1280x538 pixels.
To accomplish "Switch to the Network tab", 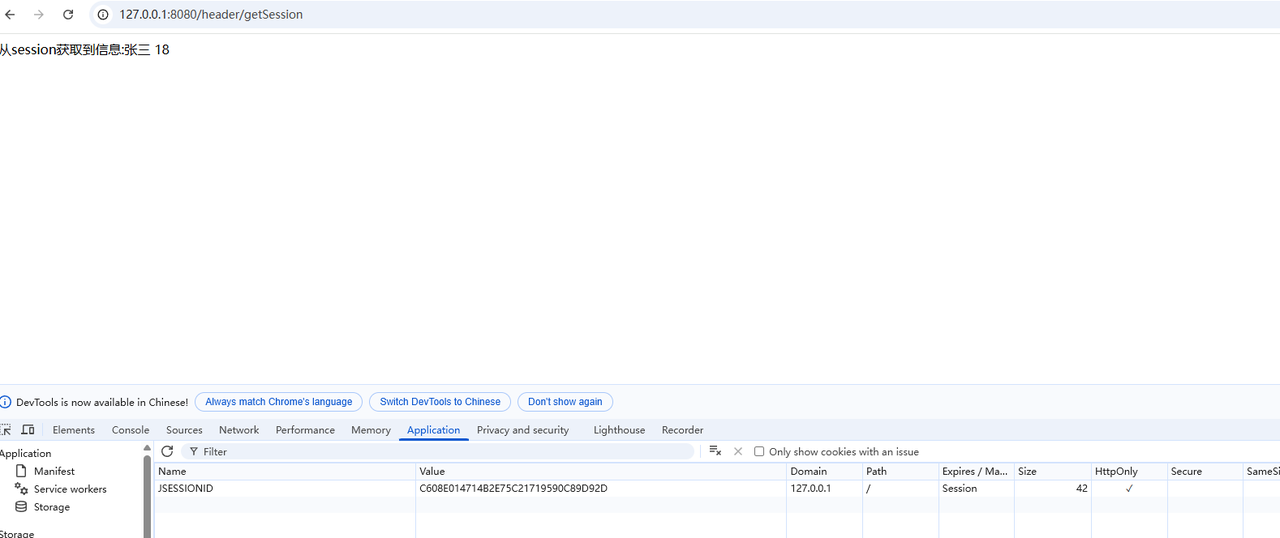I will 239,430.
